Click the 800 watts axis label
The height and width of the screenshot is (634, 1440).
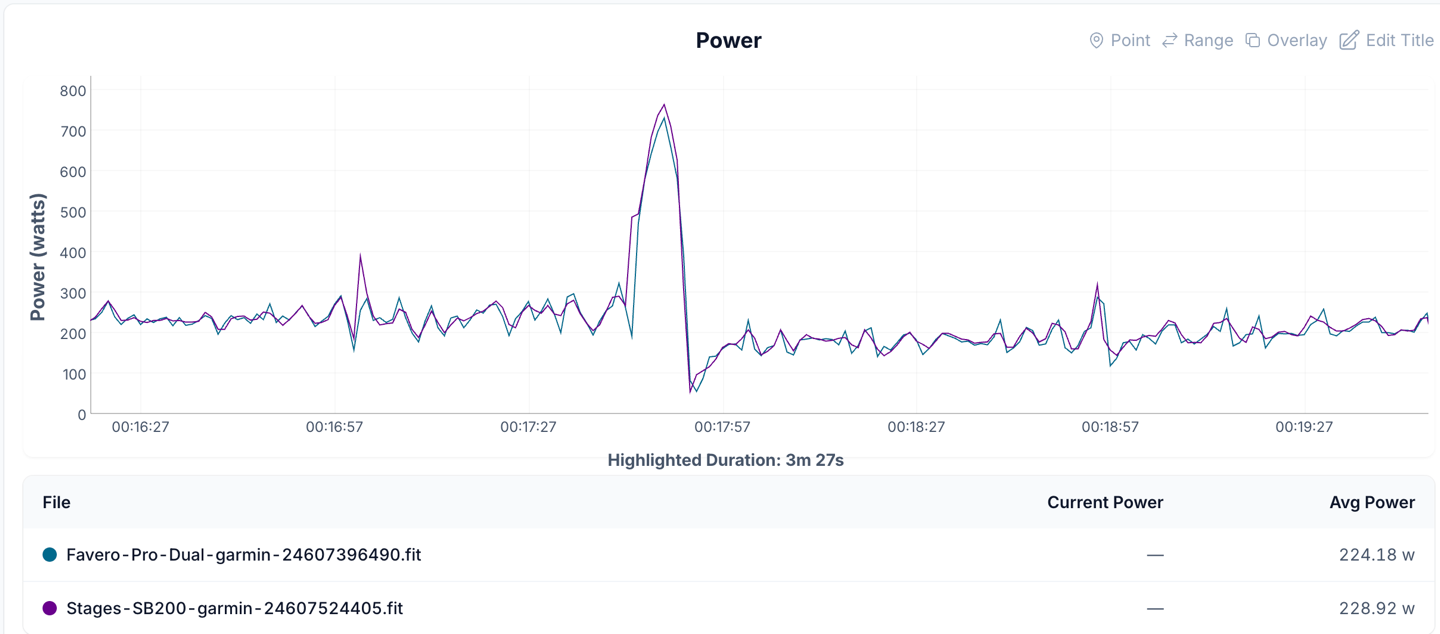[73, 91]
